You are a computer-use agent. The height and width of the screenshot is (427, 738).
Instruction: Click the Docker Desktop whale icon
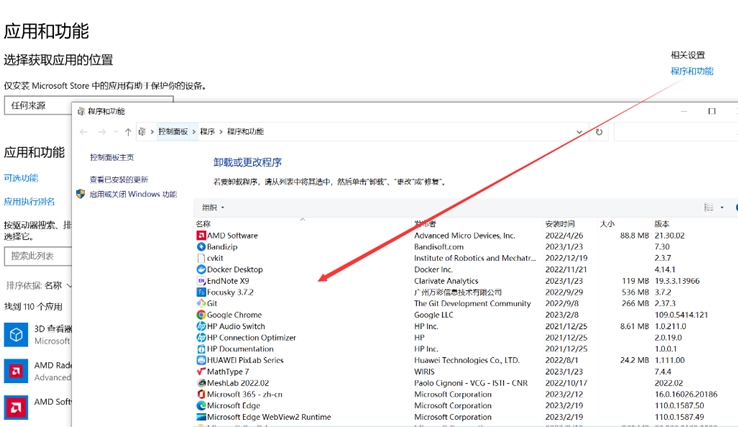(201, 269)
